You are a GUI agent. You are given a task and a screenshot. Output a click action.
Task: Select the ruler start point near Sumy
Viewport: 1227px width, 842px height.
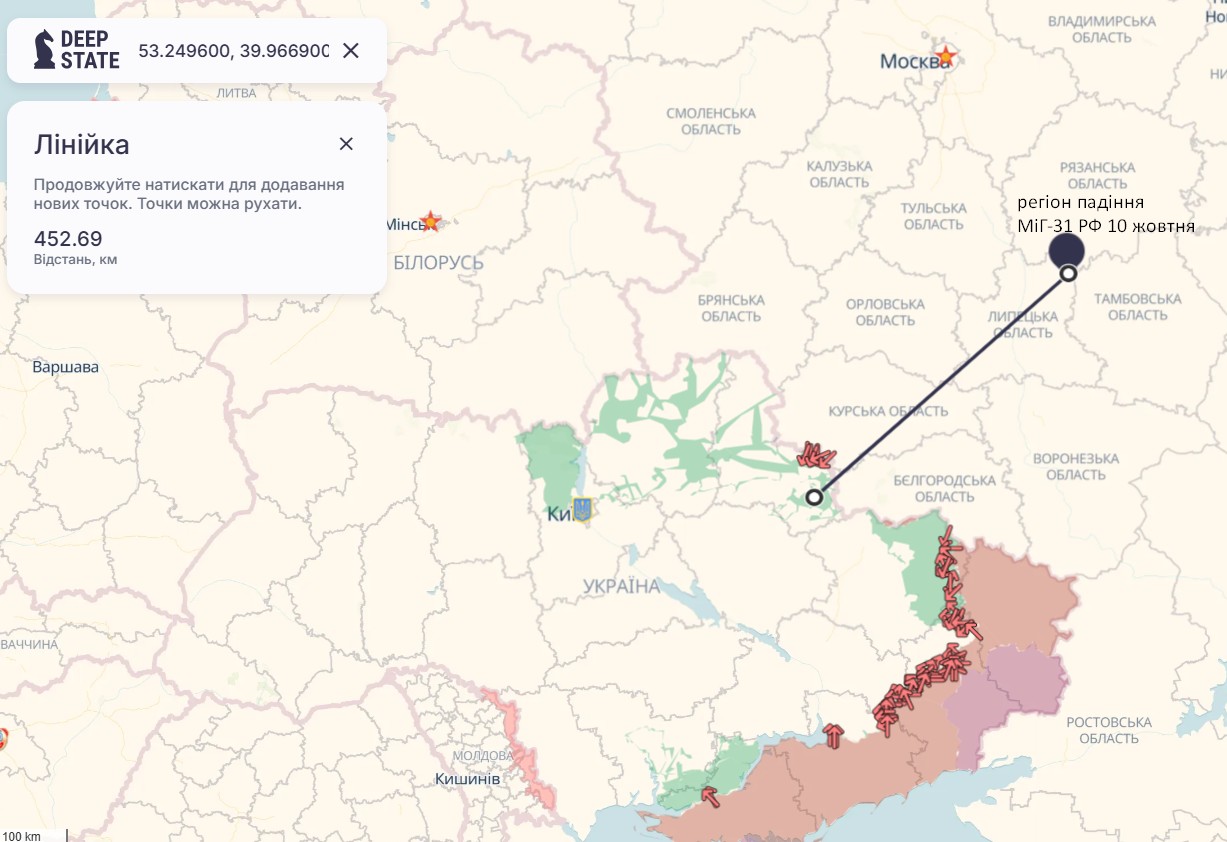click(x=814, y=497)
